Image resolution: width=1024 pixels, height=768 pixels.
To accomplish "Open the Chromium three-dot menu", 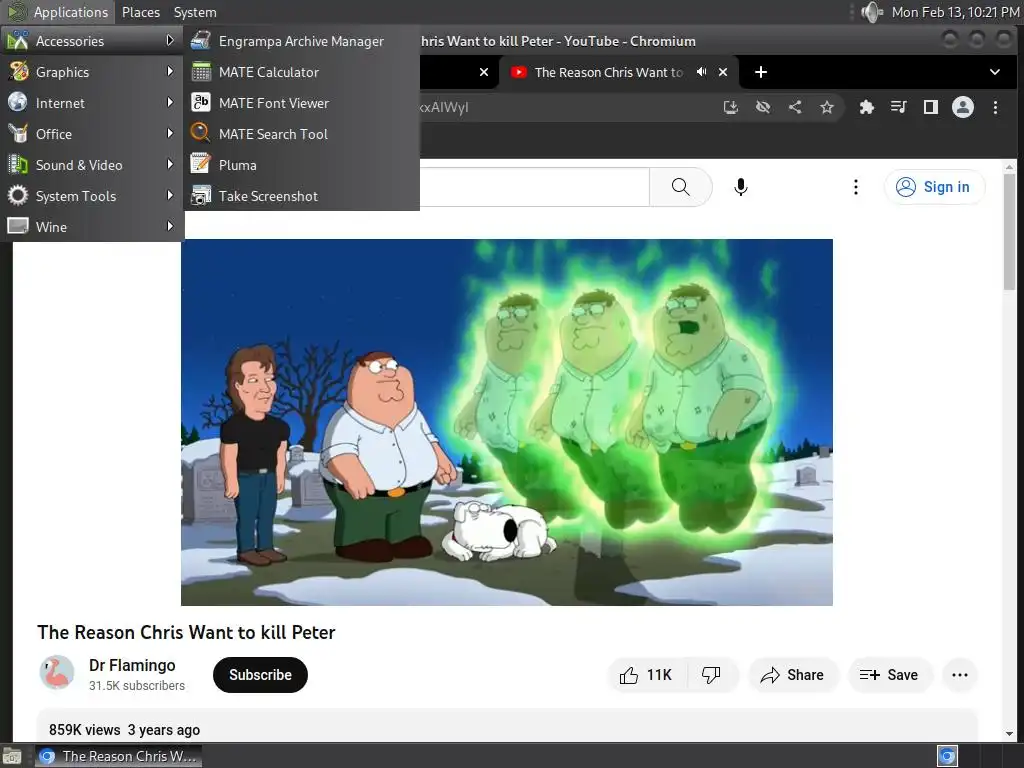I will pos(995,107).
